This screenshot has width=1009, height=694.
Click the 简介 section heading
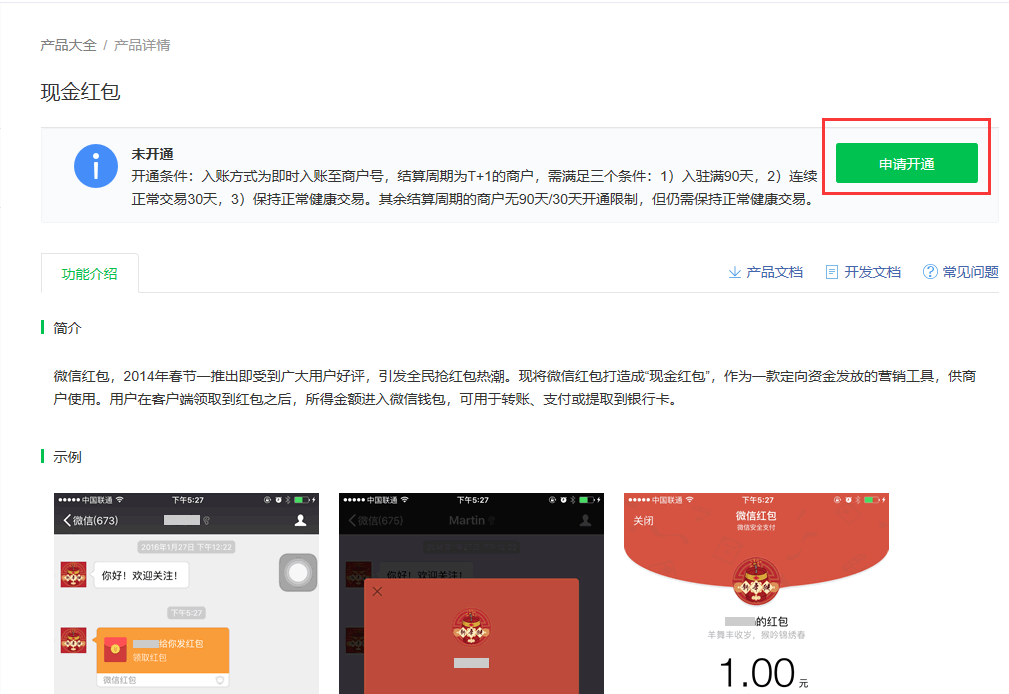tap(67, 328)
